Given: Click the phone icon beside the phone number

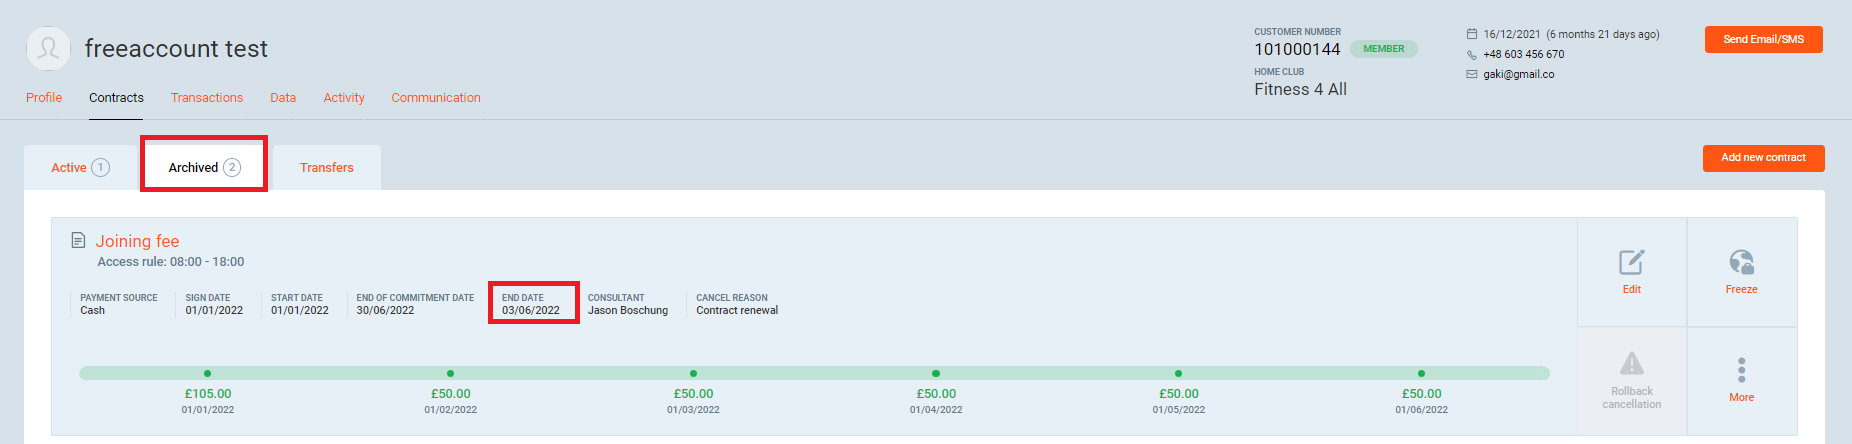Looking at the screenshot, I should pyautogui.click(x=1471, y=55).
